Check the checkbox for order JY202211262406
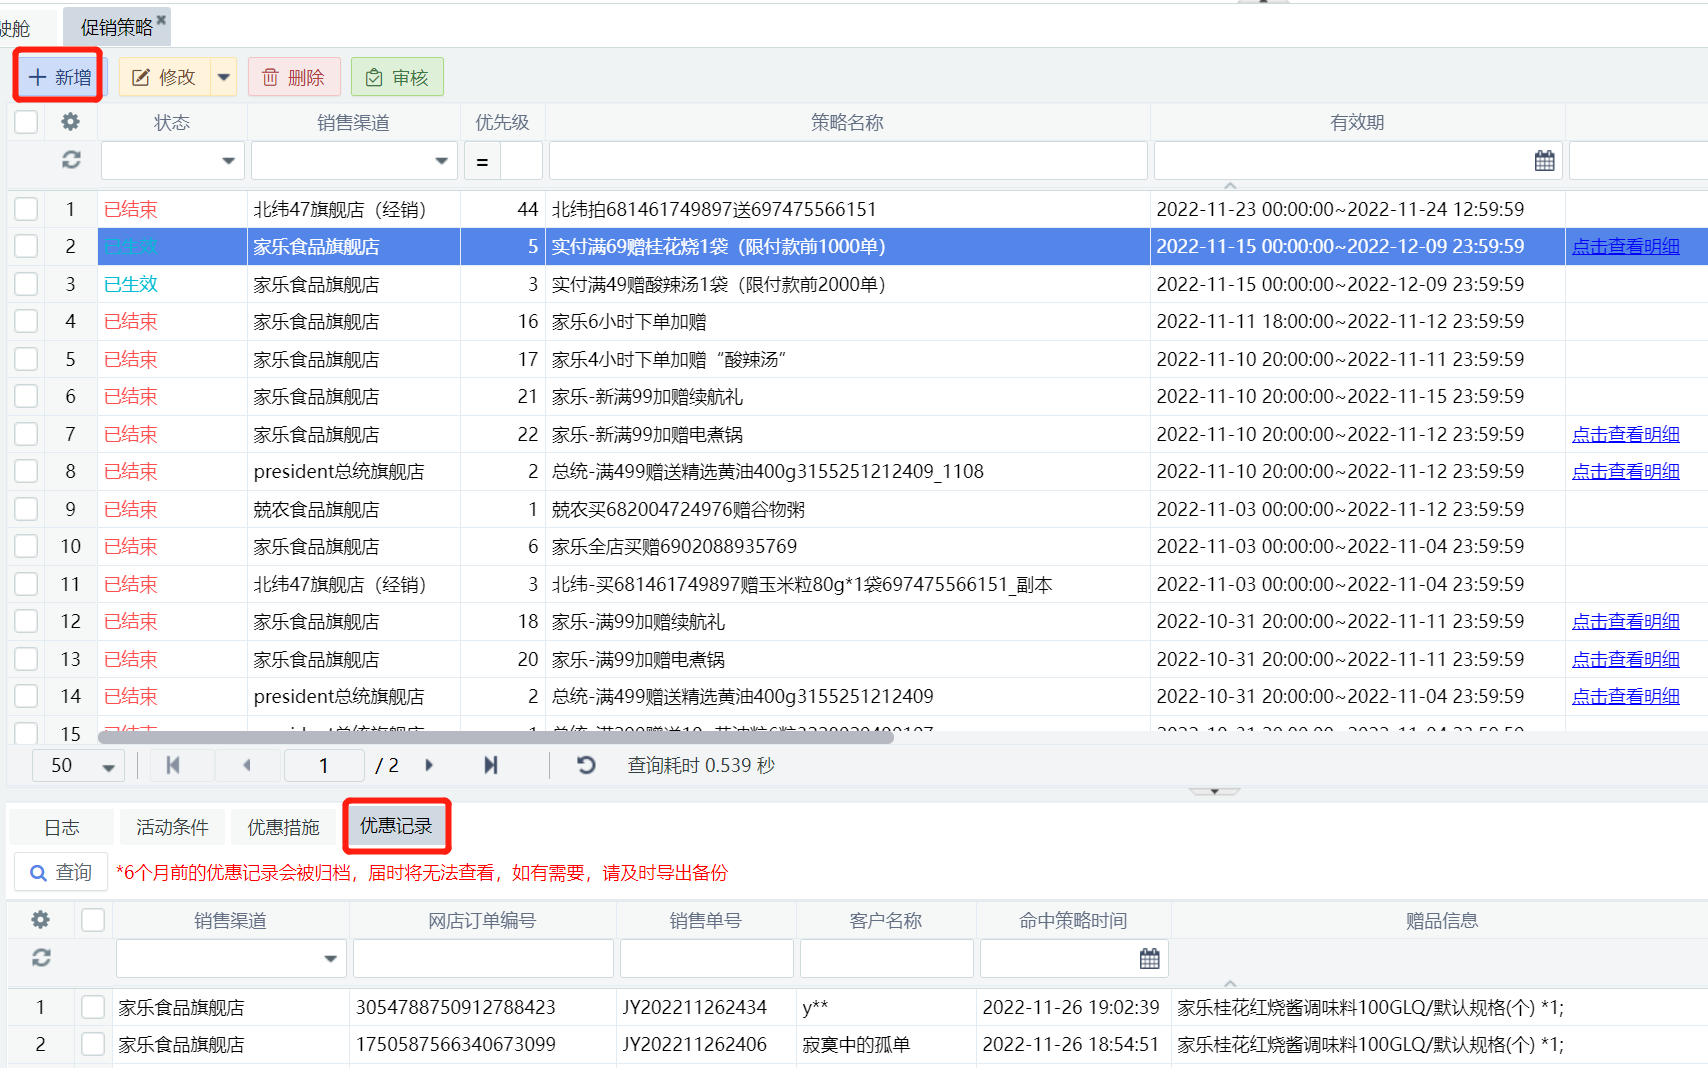The height and width of the screenshot is (1068, 1708). click(93, 1044)
